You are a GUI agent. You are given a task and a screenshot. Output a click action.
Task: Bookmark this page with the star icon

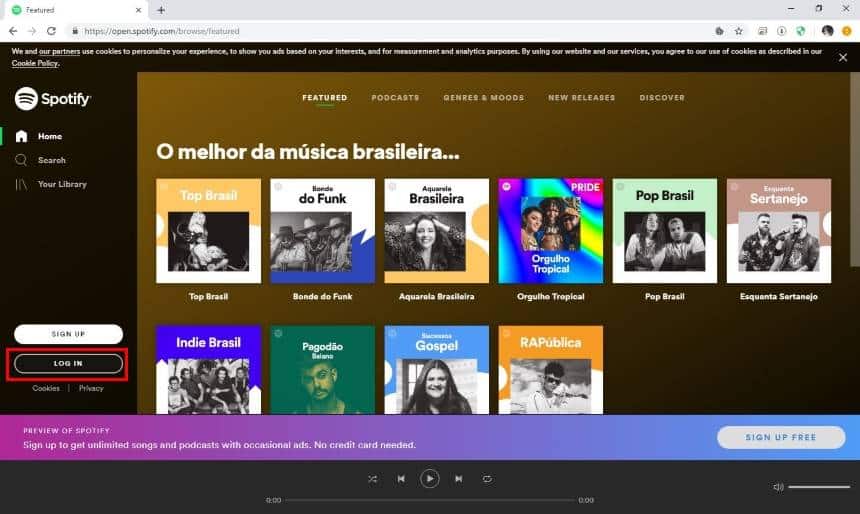tap(739, 31)
